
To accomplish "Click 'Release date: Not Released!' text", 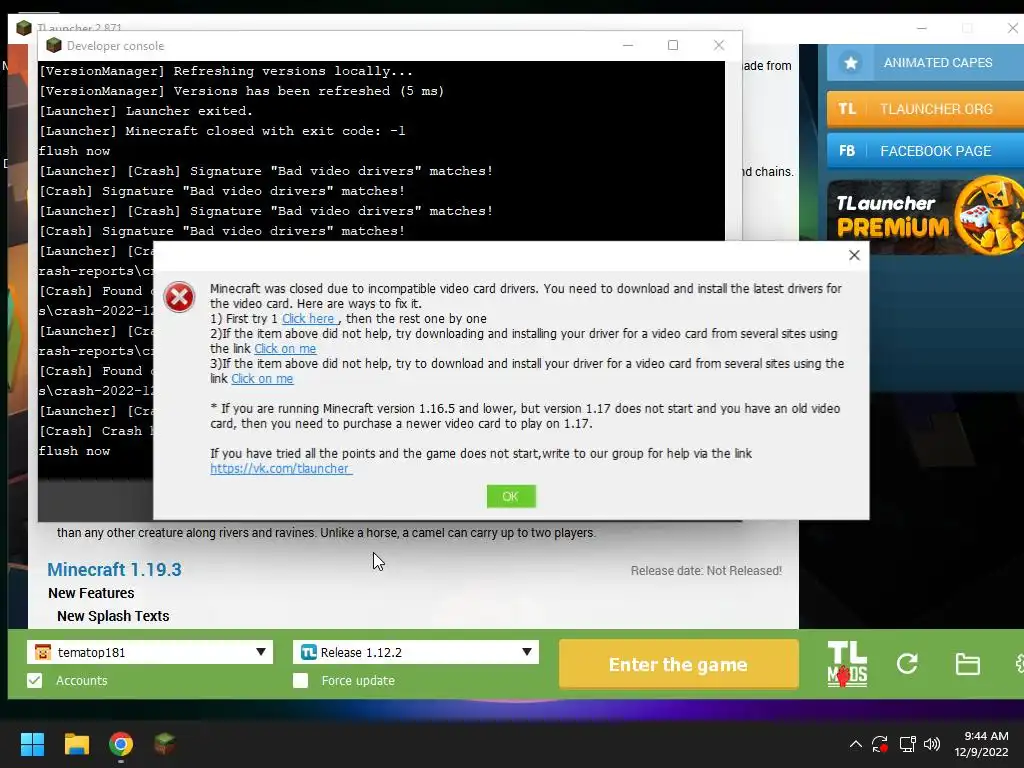I will [x=706, y=571].
